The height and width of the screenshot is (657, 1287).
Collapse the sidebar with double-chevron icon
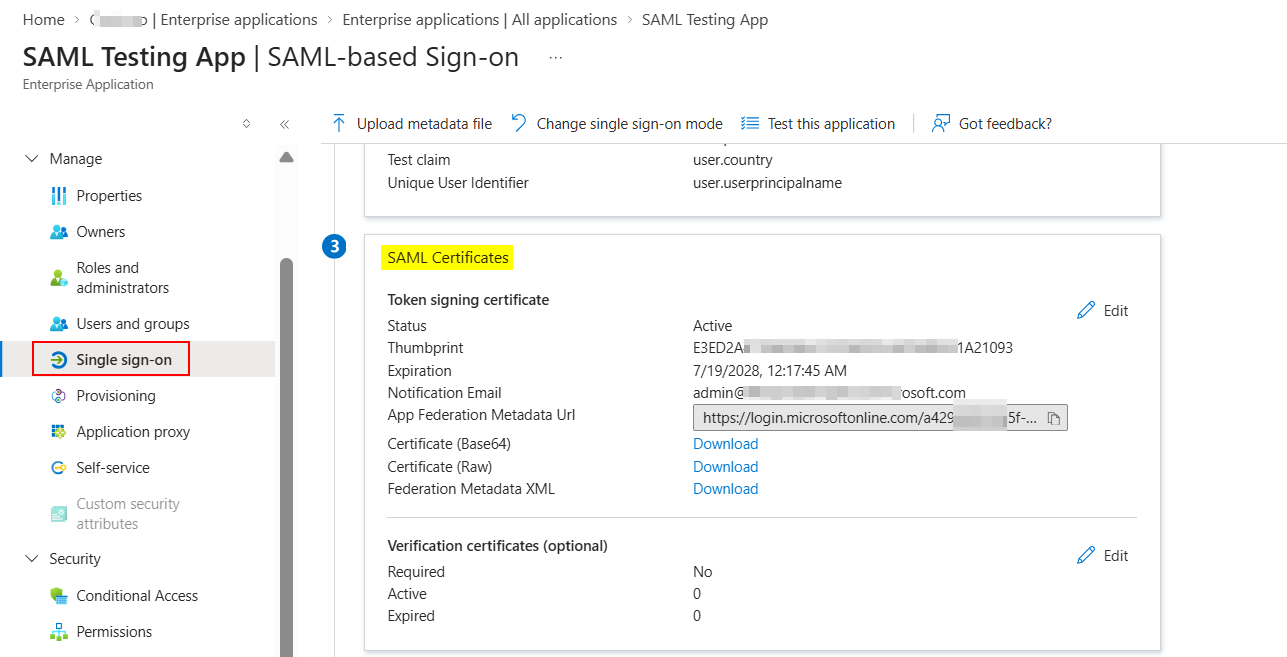(284, 124)
